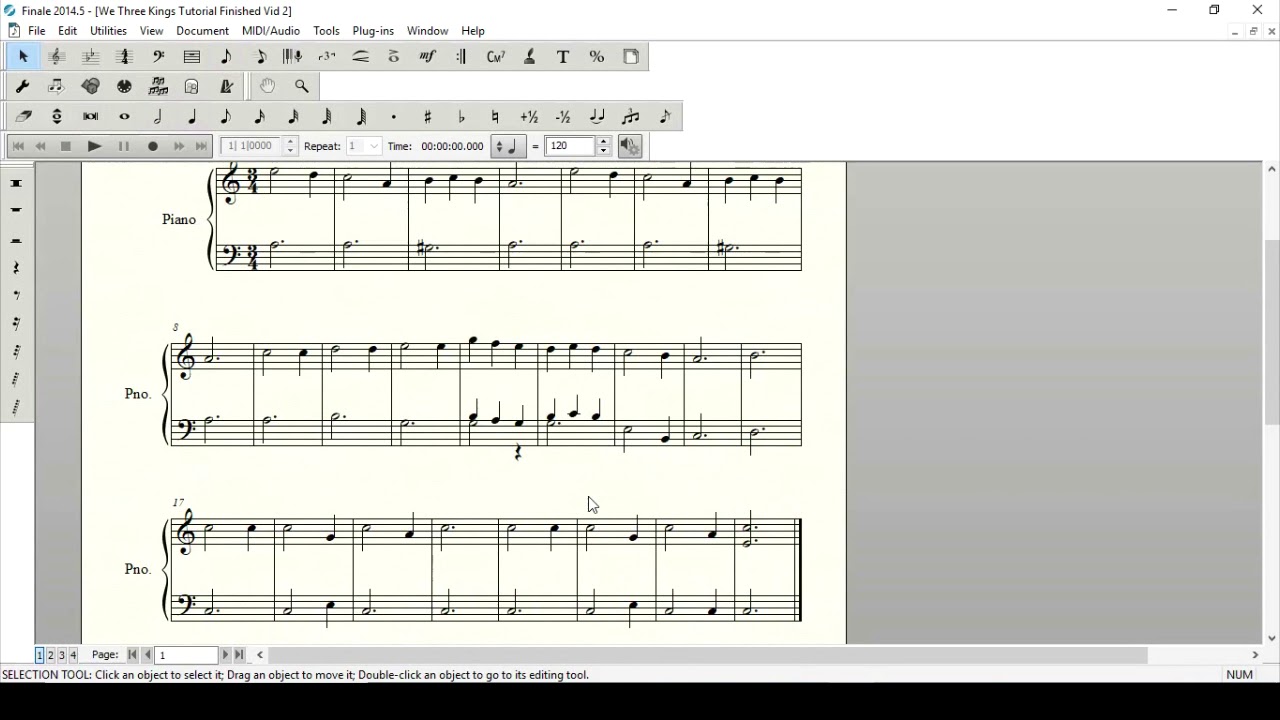1280x720 pixels.
Task: Open the MIDI/Audio menu
Action: coord(271,31)
